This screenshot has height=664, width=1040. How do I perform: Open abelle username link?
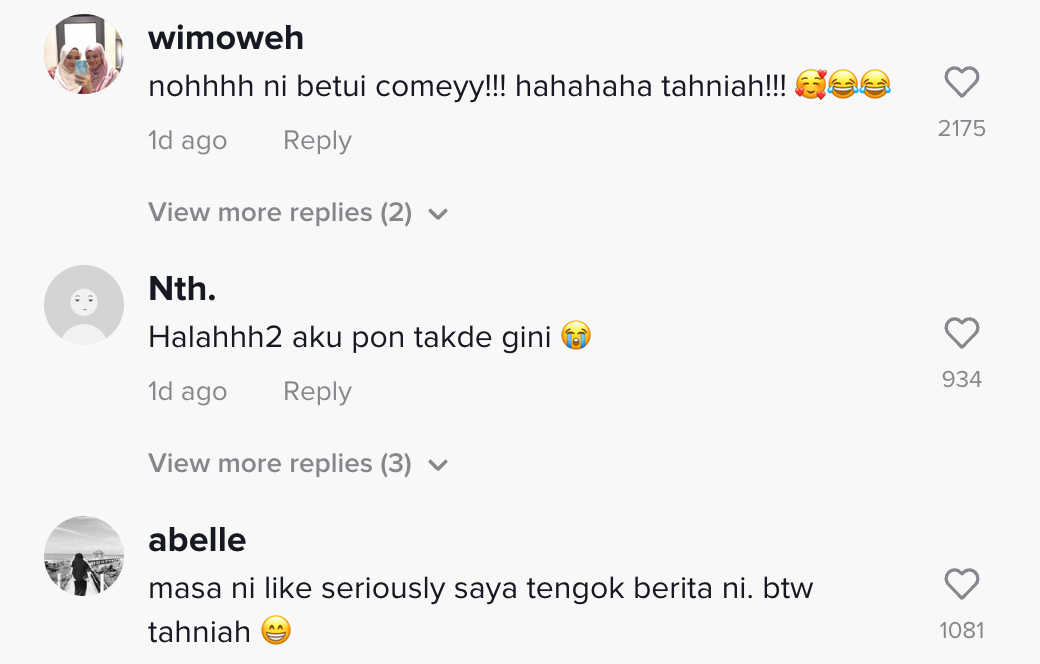click(x=197, y=540)
